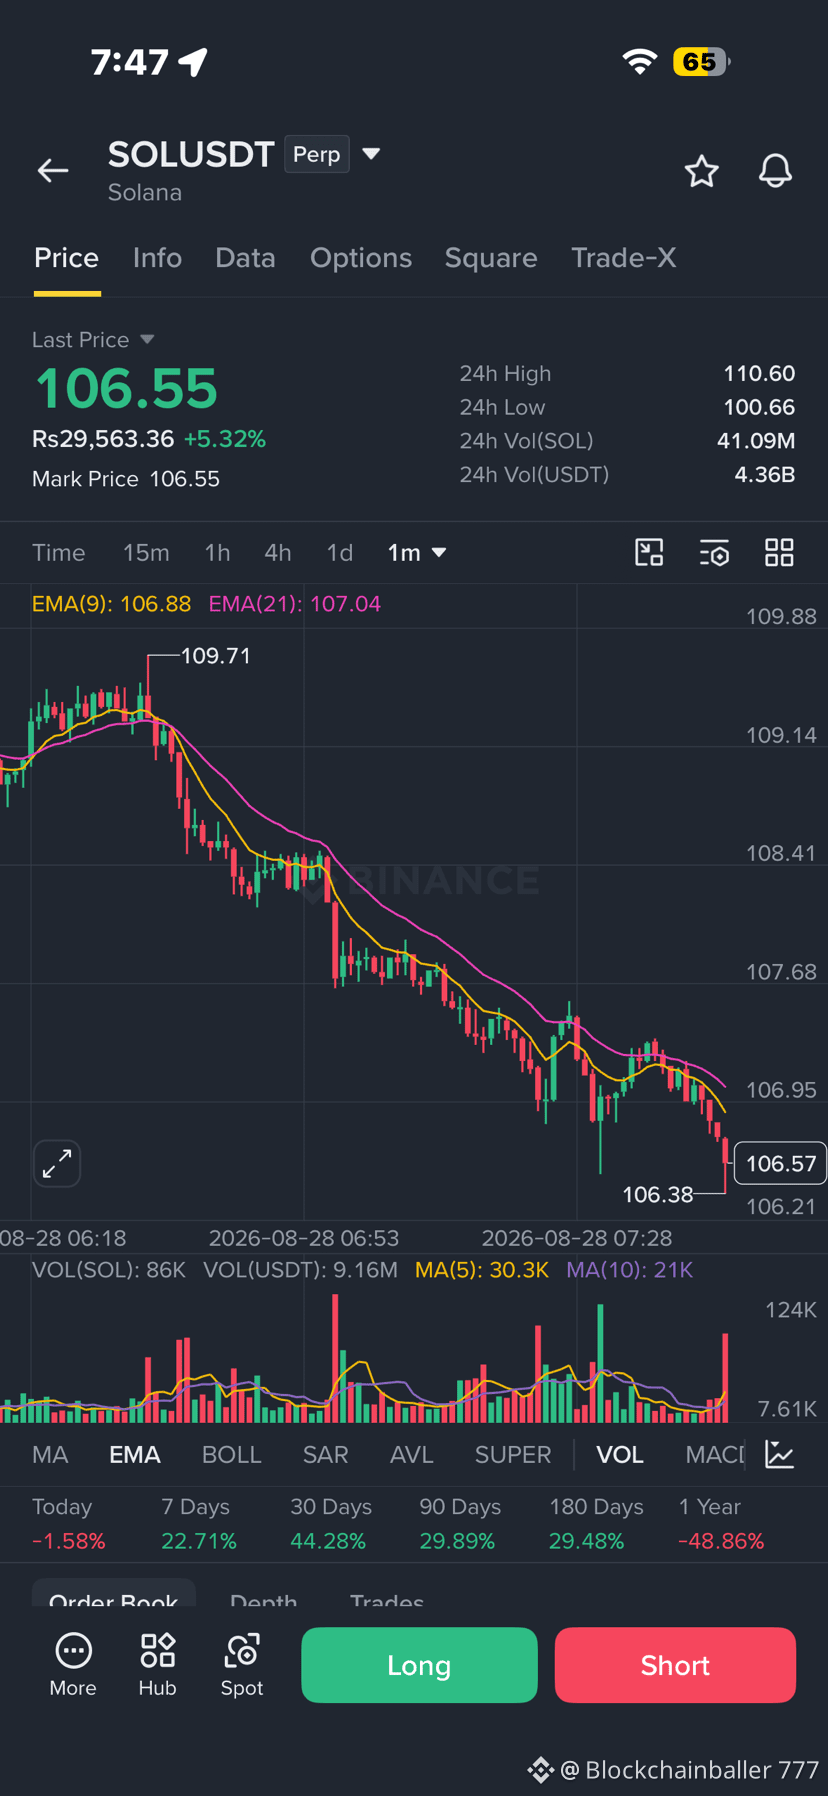Open indicator settings chart icon
The image size is (828, 1796).
pos(779,1454)
